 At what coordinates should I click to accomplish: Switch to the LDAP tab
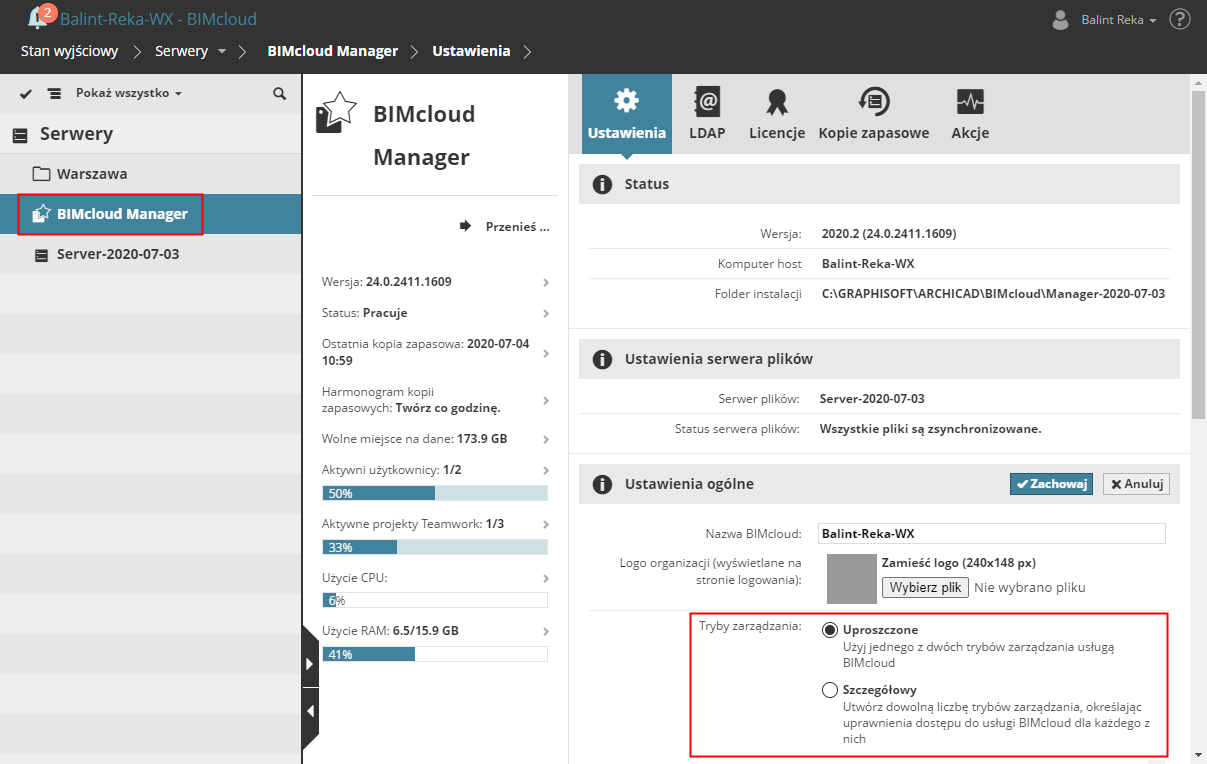pyautogui.click(x=707, y=112)
